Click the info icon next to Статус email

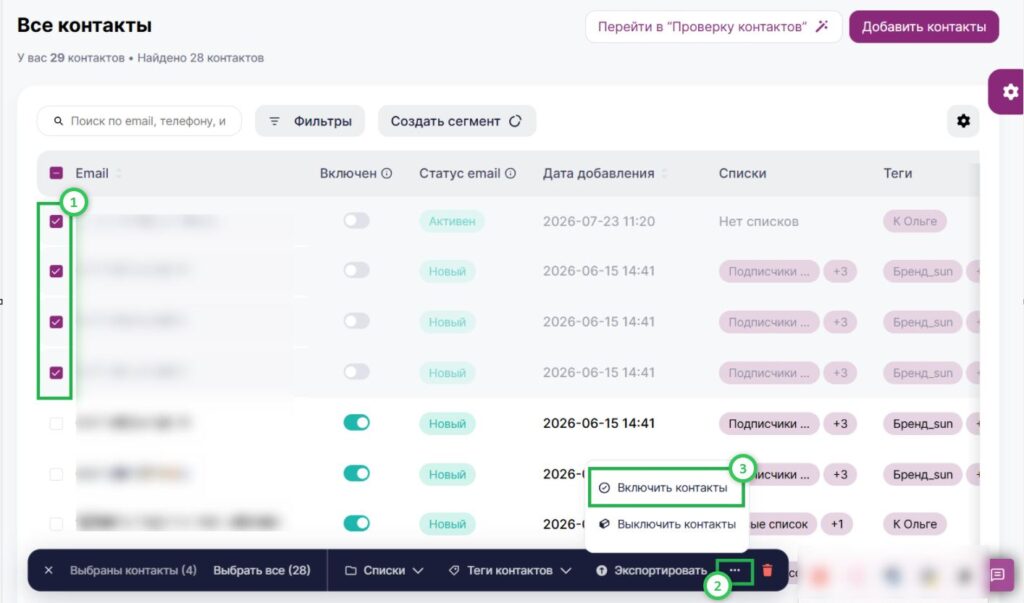(x=511, y=173)
